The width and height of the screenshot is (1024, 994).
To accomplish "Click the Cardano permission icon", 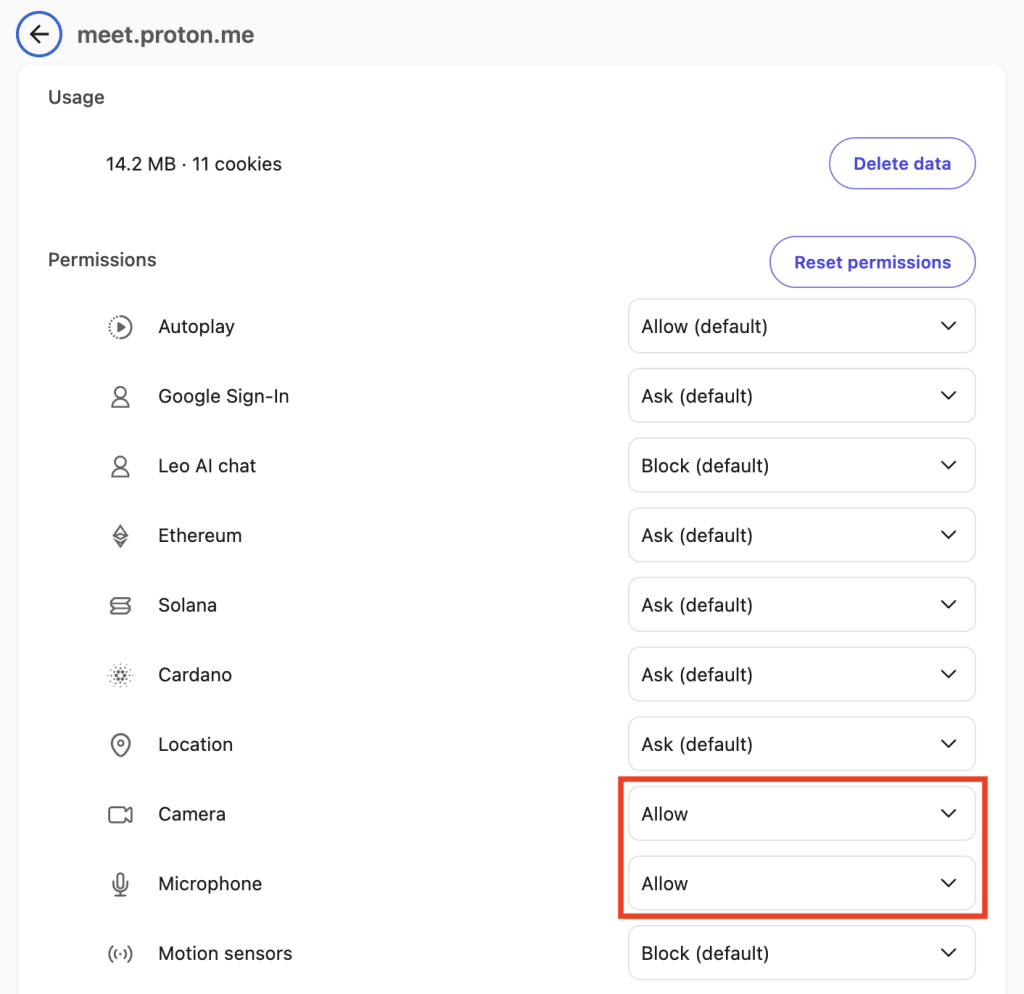I will 120,674.
